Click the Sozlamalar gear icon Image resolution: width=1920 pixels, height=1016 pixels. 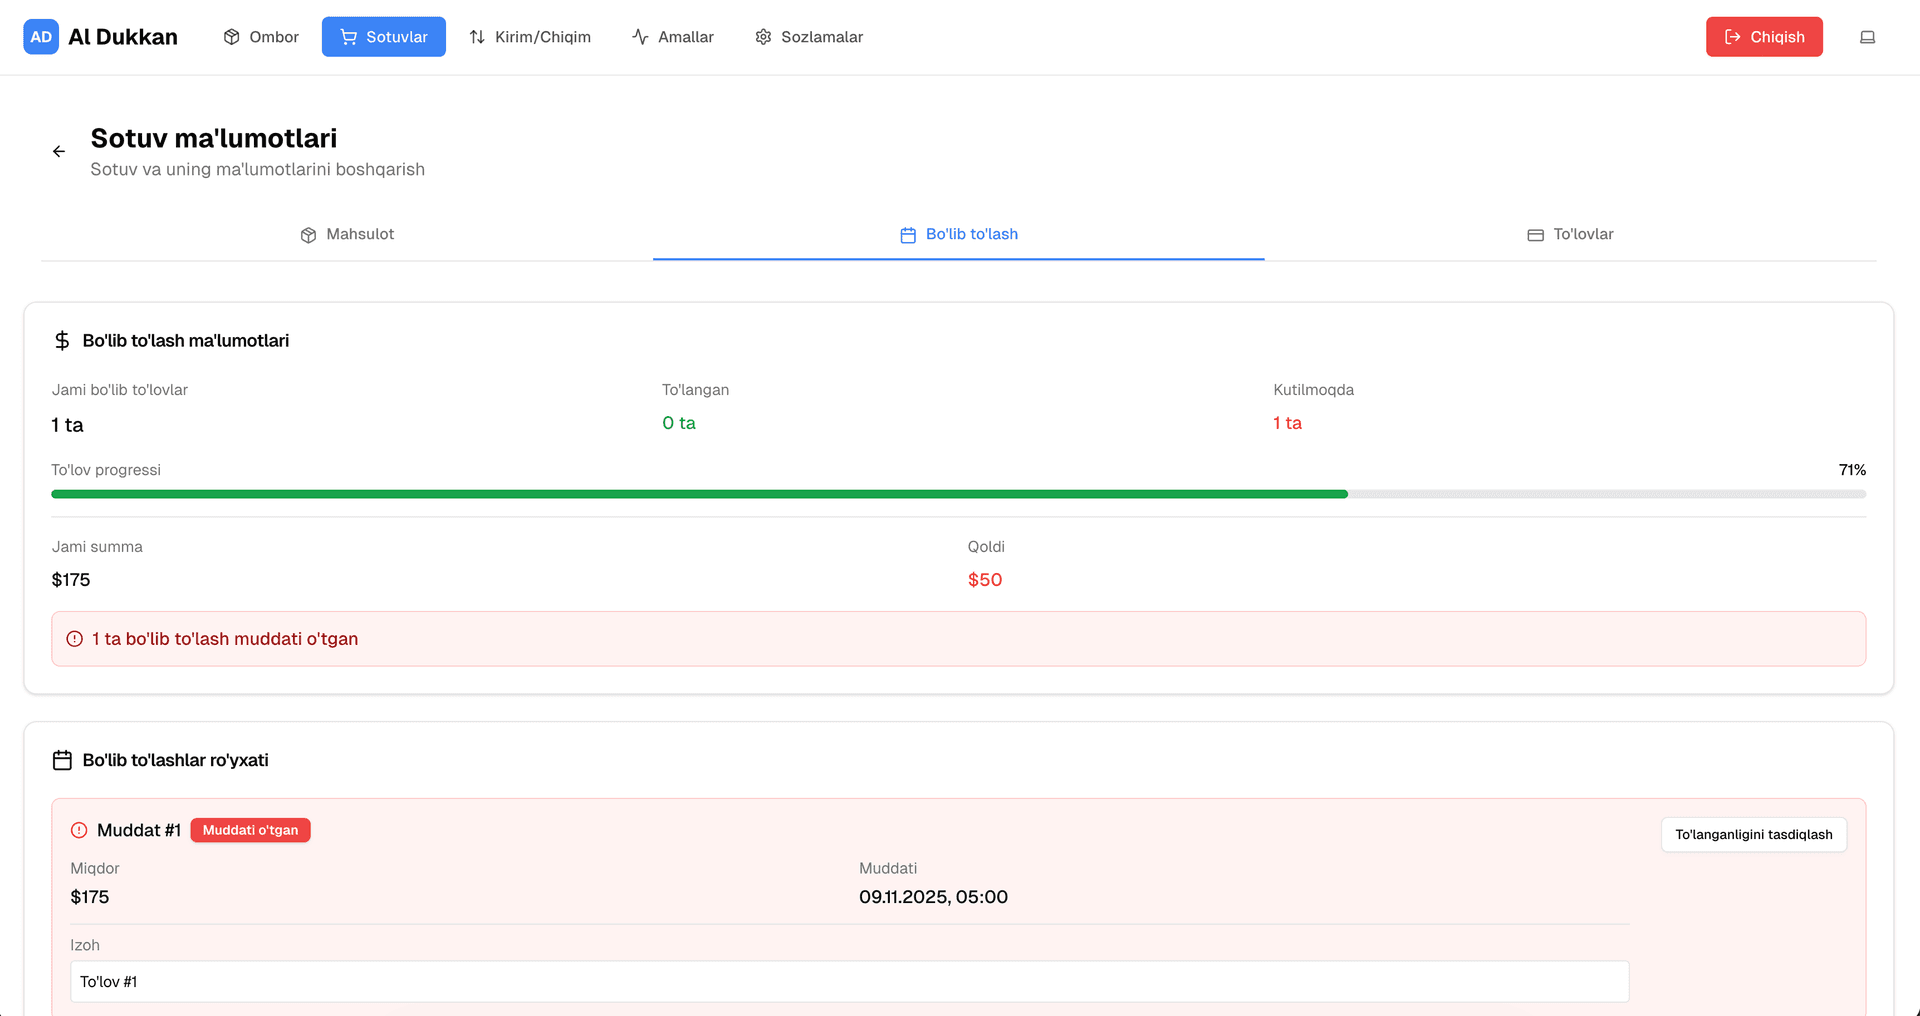coord(763,37)
